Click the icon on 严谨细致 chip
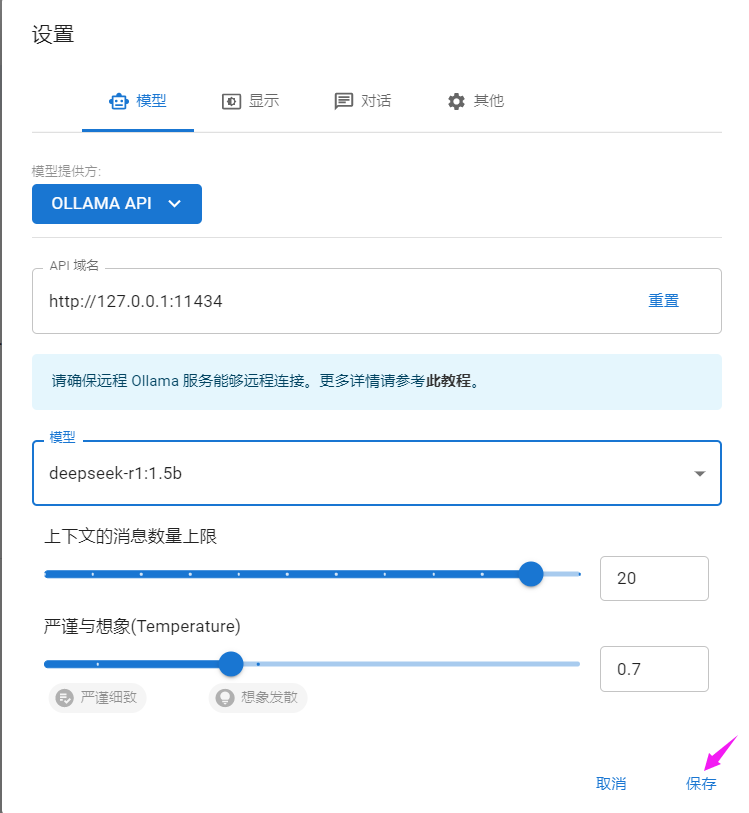The height and width of the screenshot is (813, 749). tap(65, 698)
